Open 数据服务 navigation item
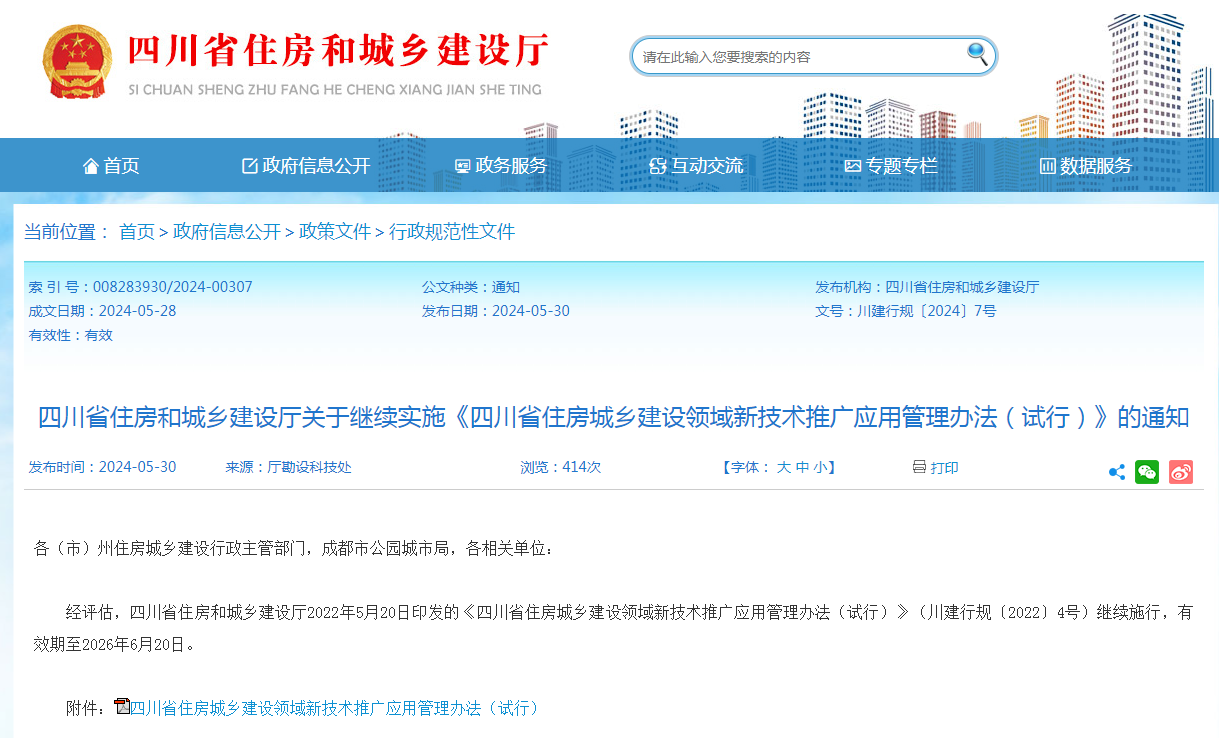This screenshot has height=738, width=1219. 1086,166
